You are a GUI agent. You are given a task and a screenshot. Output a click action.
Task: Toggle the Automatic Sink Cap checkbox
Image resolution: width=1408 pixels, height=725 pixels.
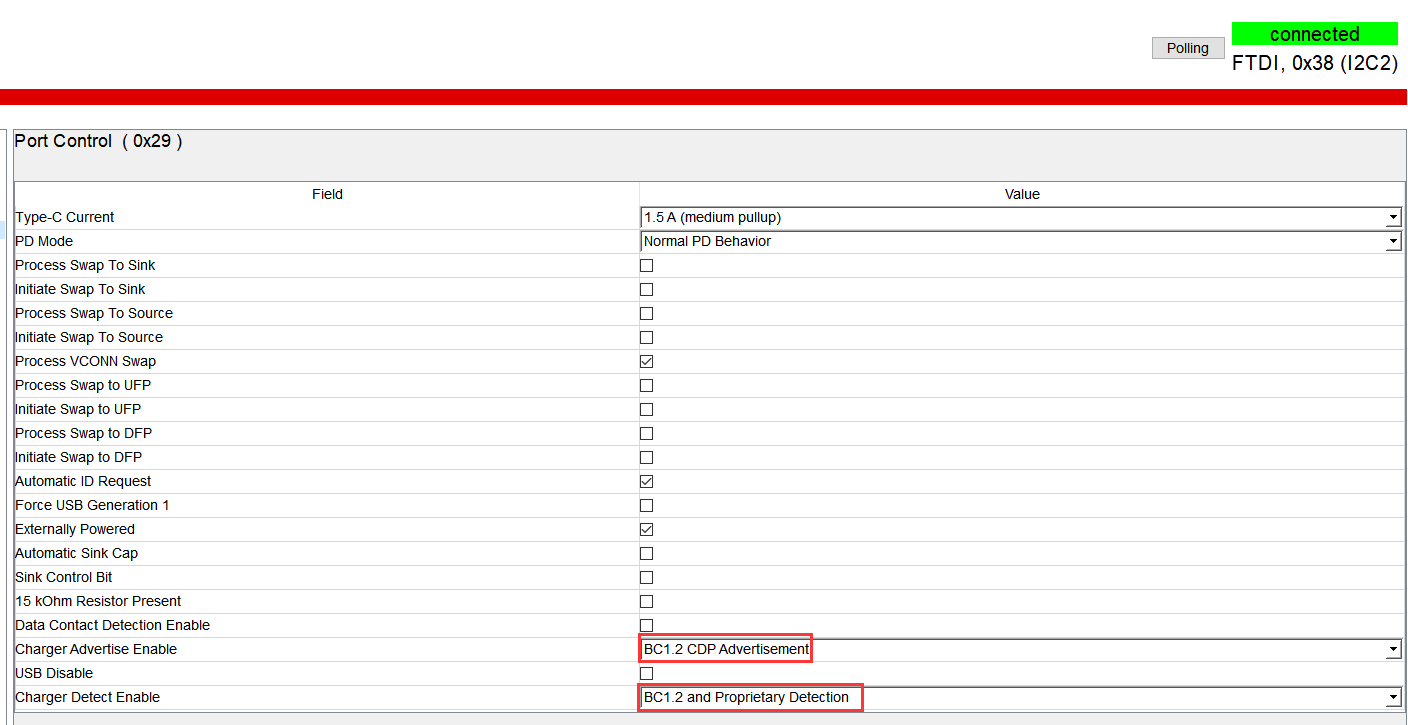point(646,553)
